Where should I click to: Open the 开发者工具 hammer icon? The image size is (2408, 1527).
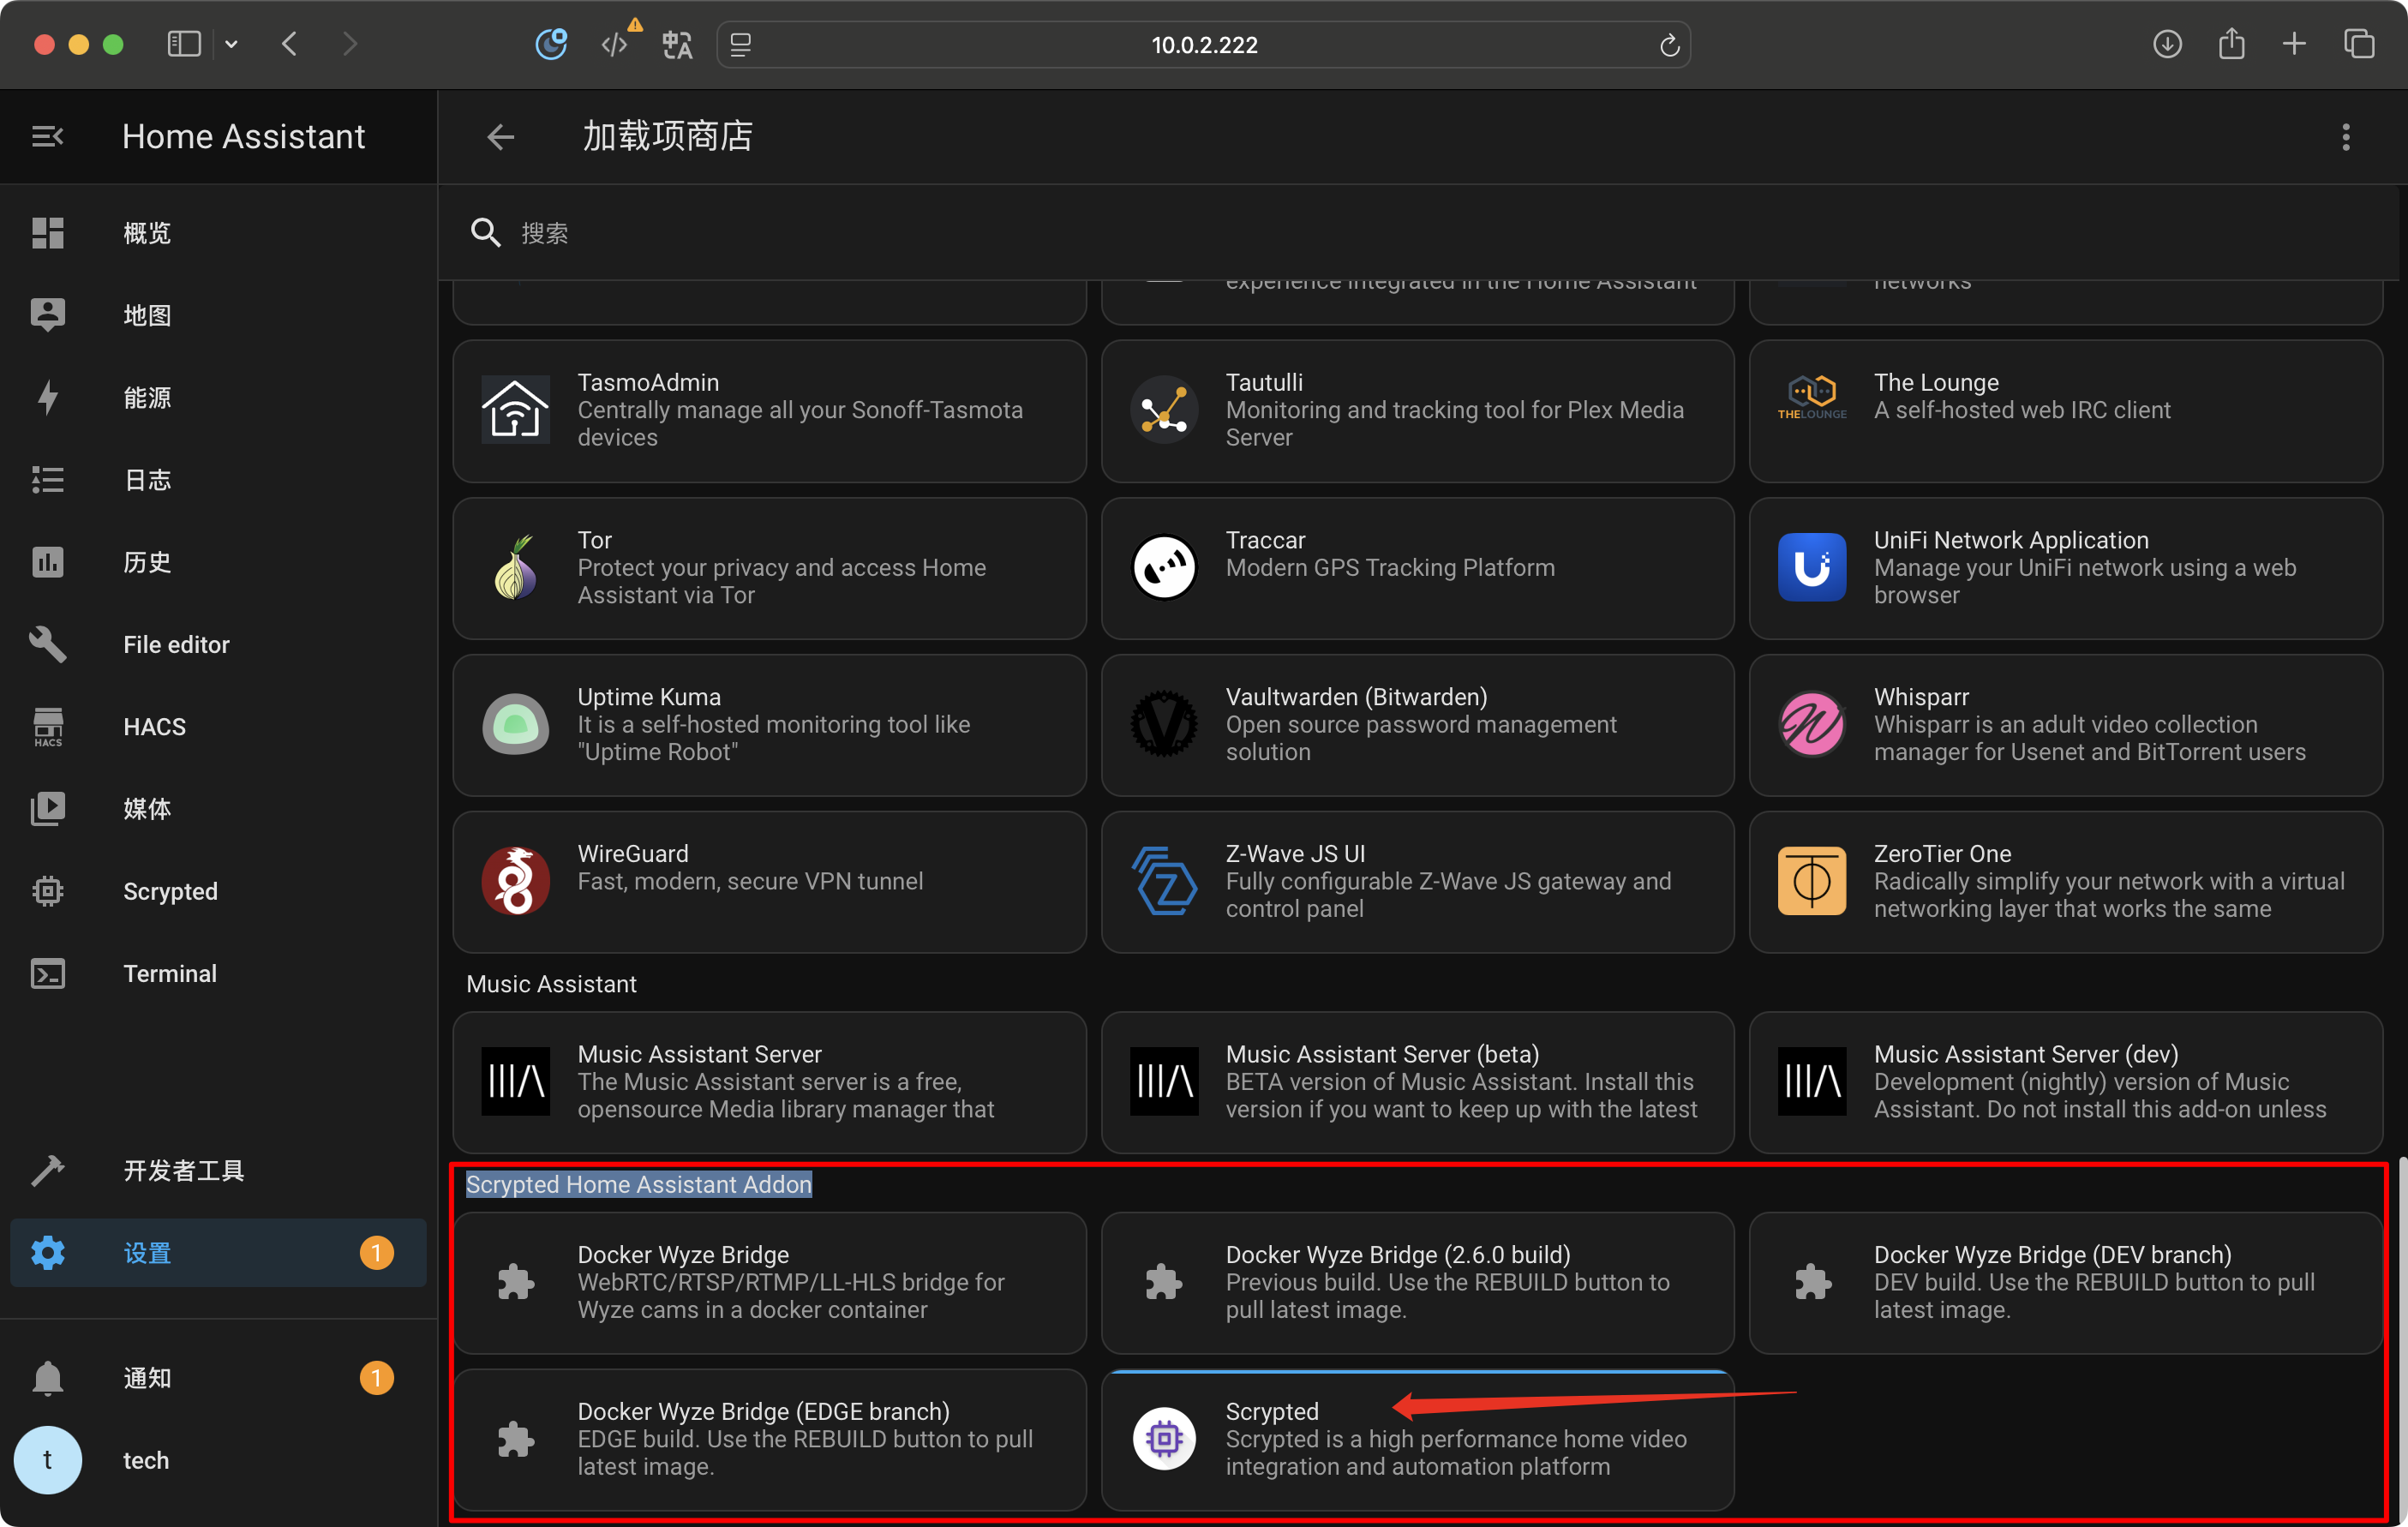[47, 1170]
